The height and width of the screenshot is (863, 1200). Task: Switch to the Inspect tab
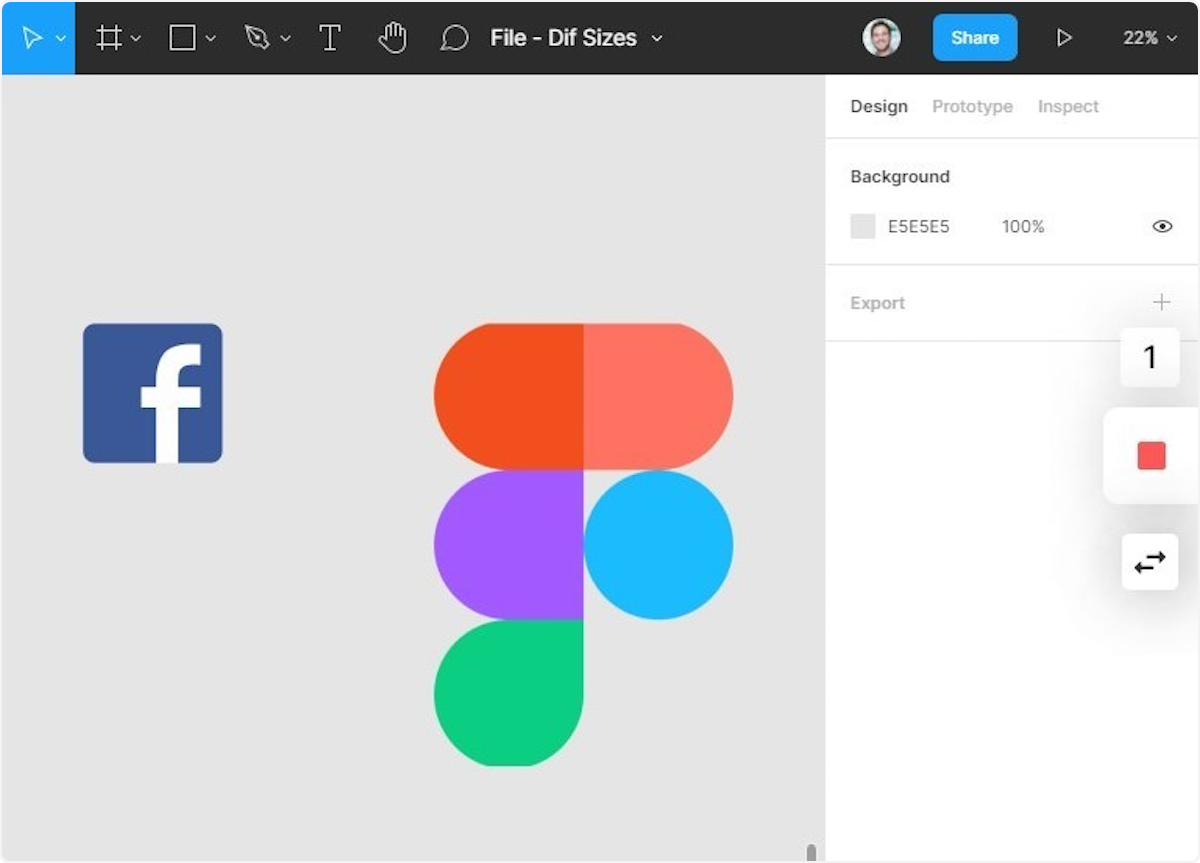pos(1068,106)
